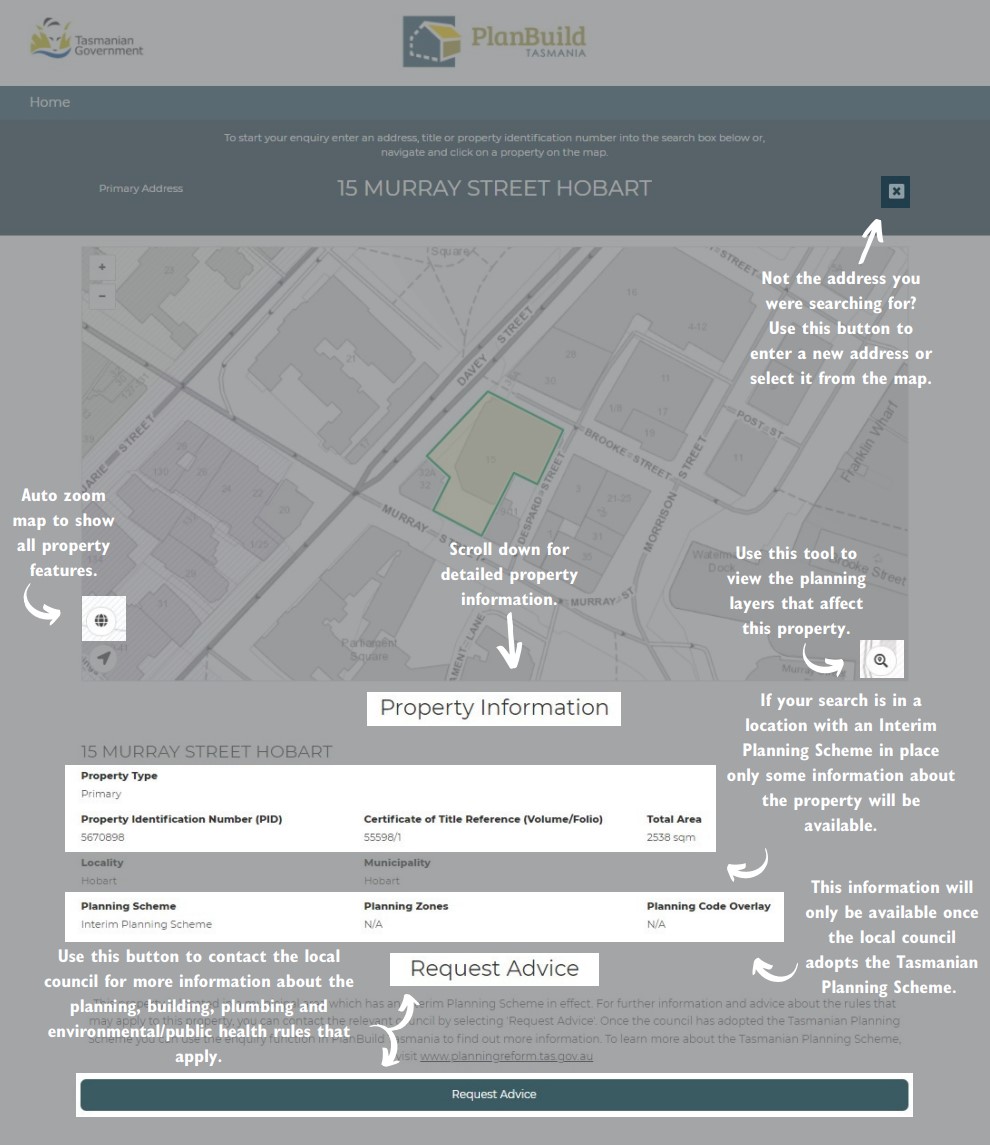The image size is (990, 1145).
Task: Click the Property Information heading
Action: click(x=494, y=708)
